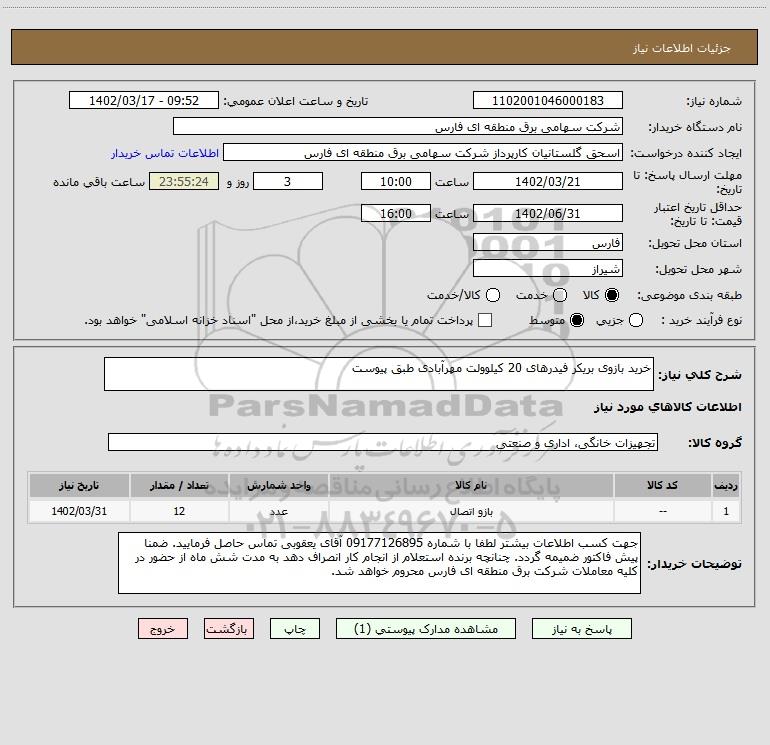
Task: Click the validity time field 16:00
Action: pyautogui.click(x=396, y=214)
